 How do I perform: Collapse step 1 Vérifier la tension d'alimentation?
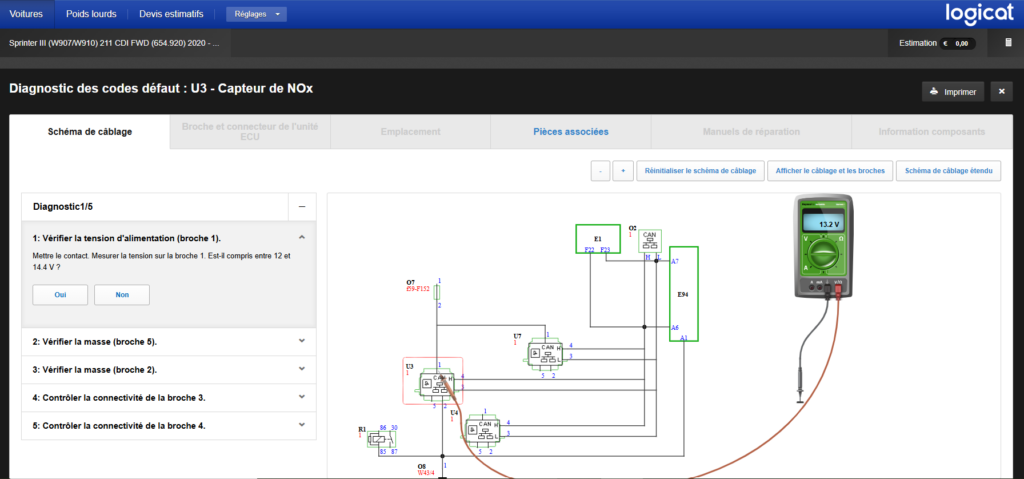[x=302, y=238]
